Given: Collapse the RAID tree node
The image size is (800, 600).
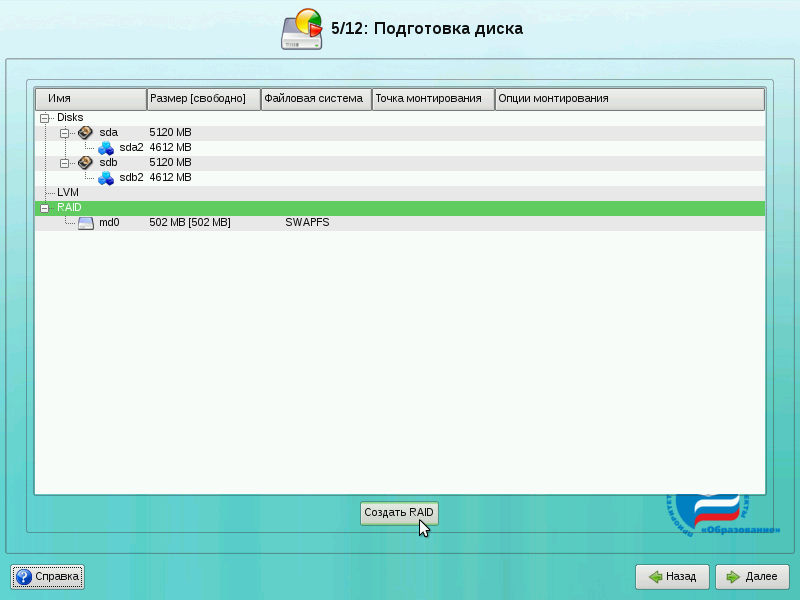Looking at the screenshot, I should pyautogui.click(x=44, y=207).
